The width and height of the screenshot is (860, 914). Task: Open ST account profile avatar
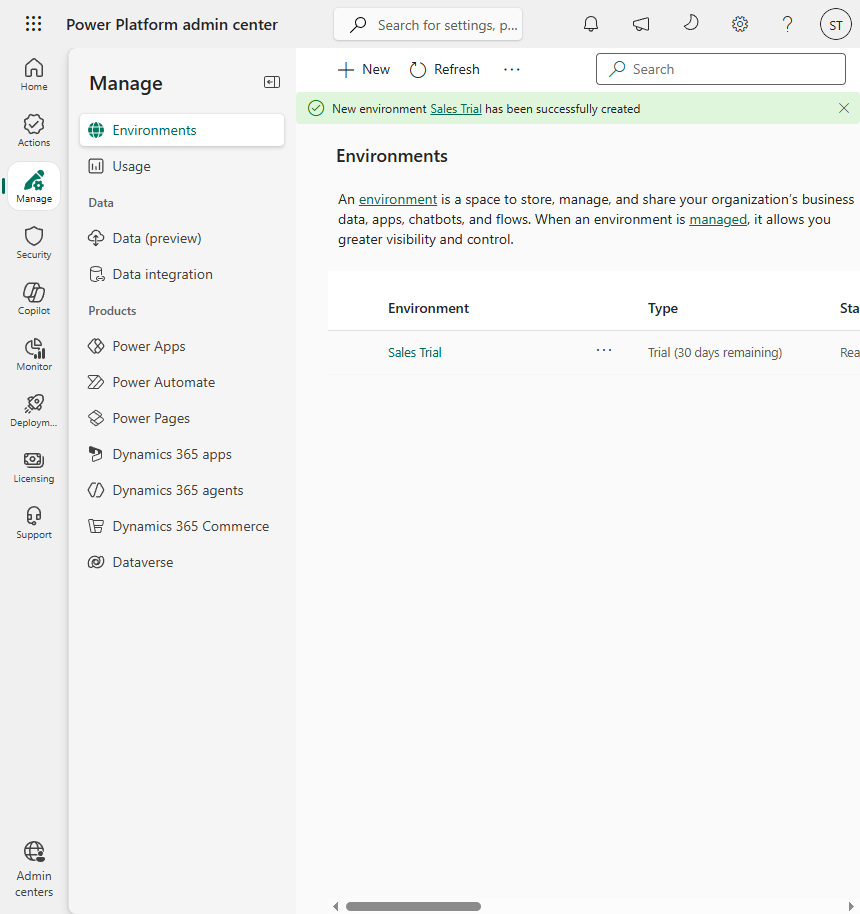(x=836, y=24)
